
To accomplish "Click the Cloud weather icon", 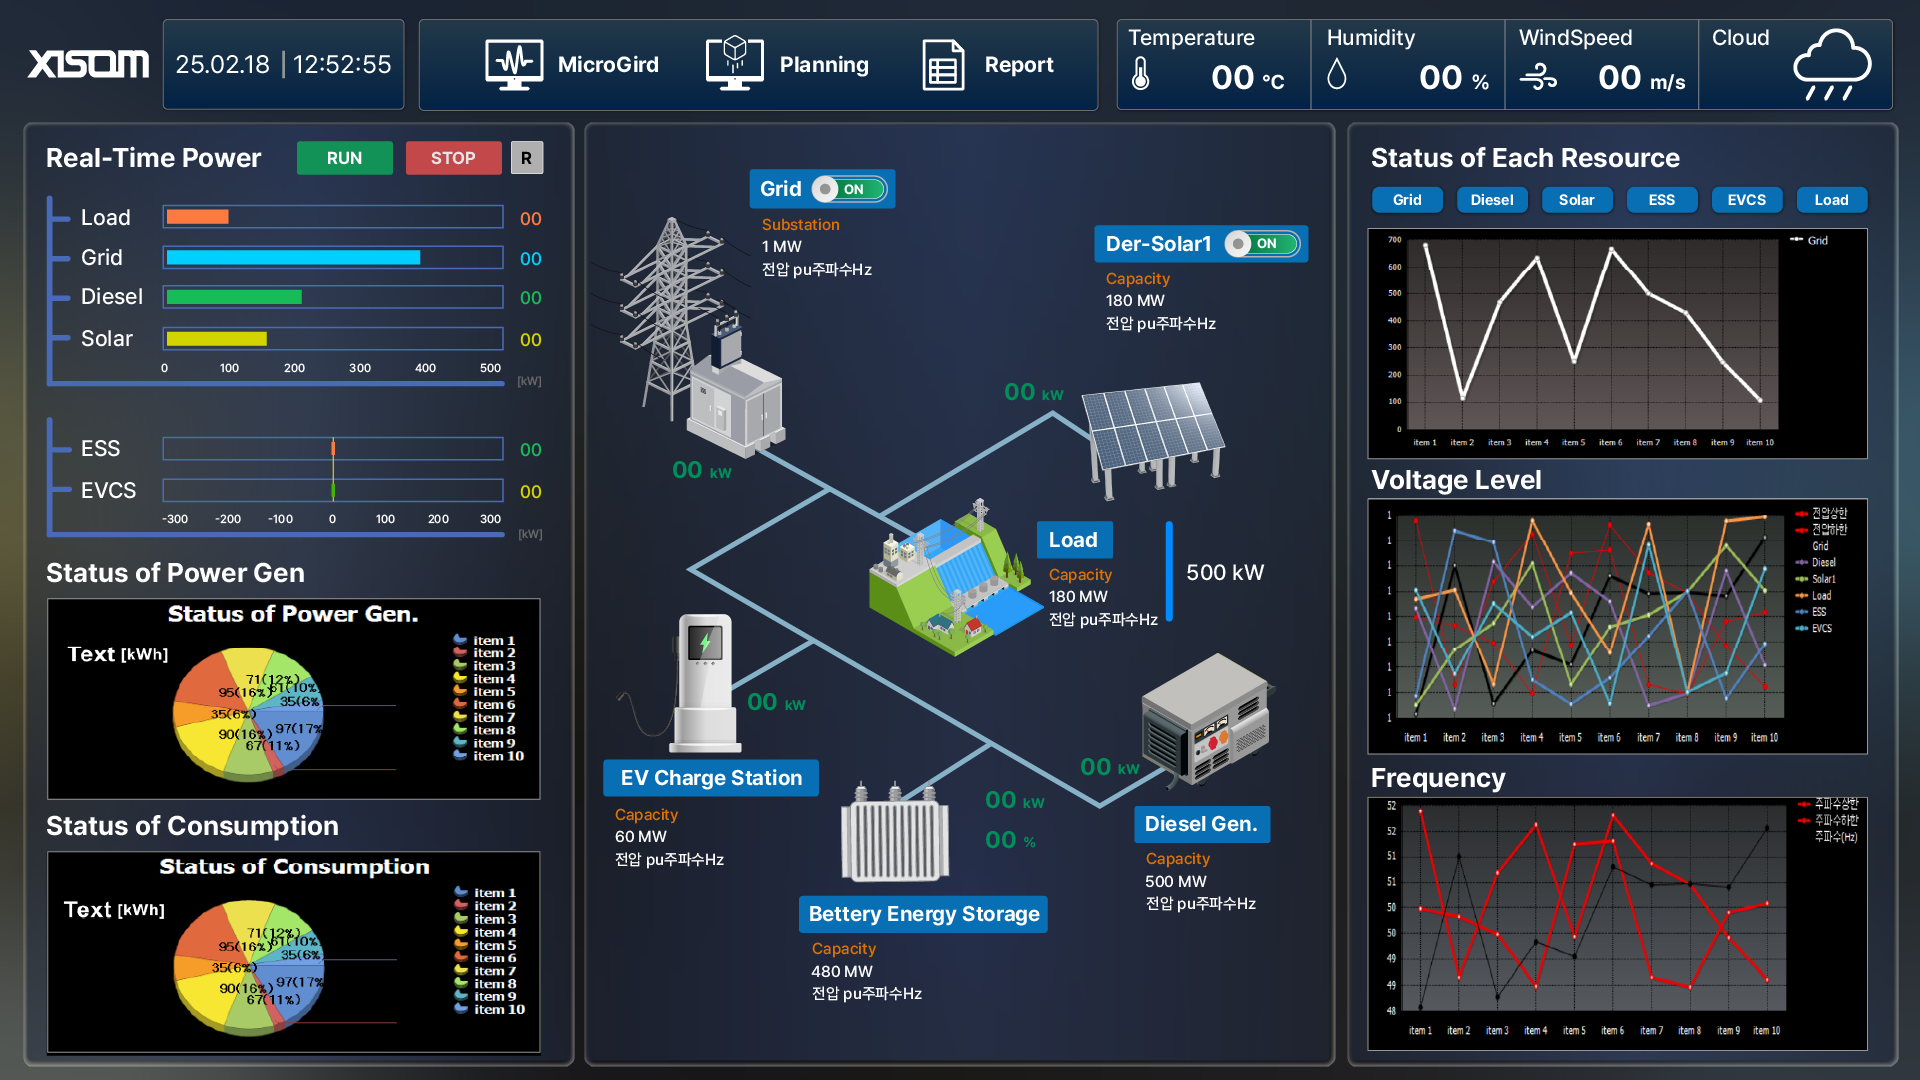I will click(x=1833, y=62).
